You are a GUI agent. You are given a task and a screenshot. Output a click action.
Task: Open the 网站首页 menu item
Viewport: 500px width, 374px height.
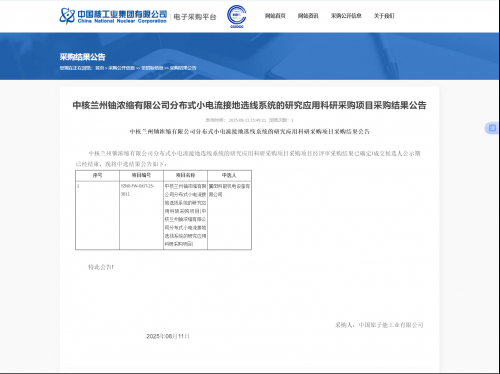pyautogui.click(x=275, y=16)
